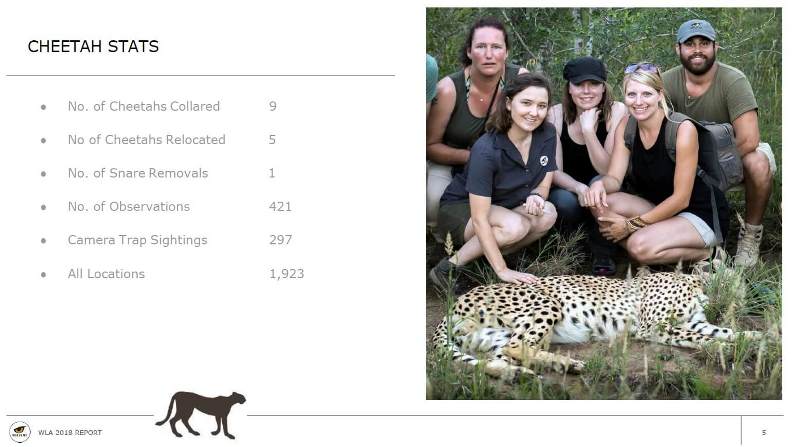The width and height of the screenshot is (800, 447).
Task: Click the bullet before Cheetahs Collared
Action: 43,107
